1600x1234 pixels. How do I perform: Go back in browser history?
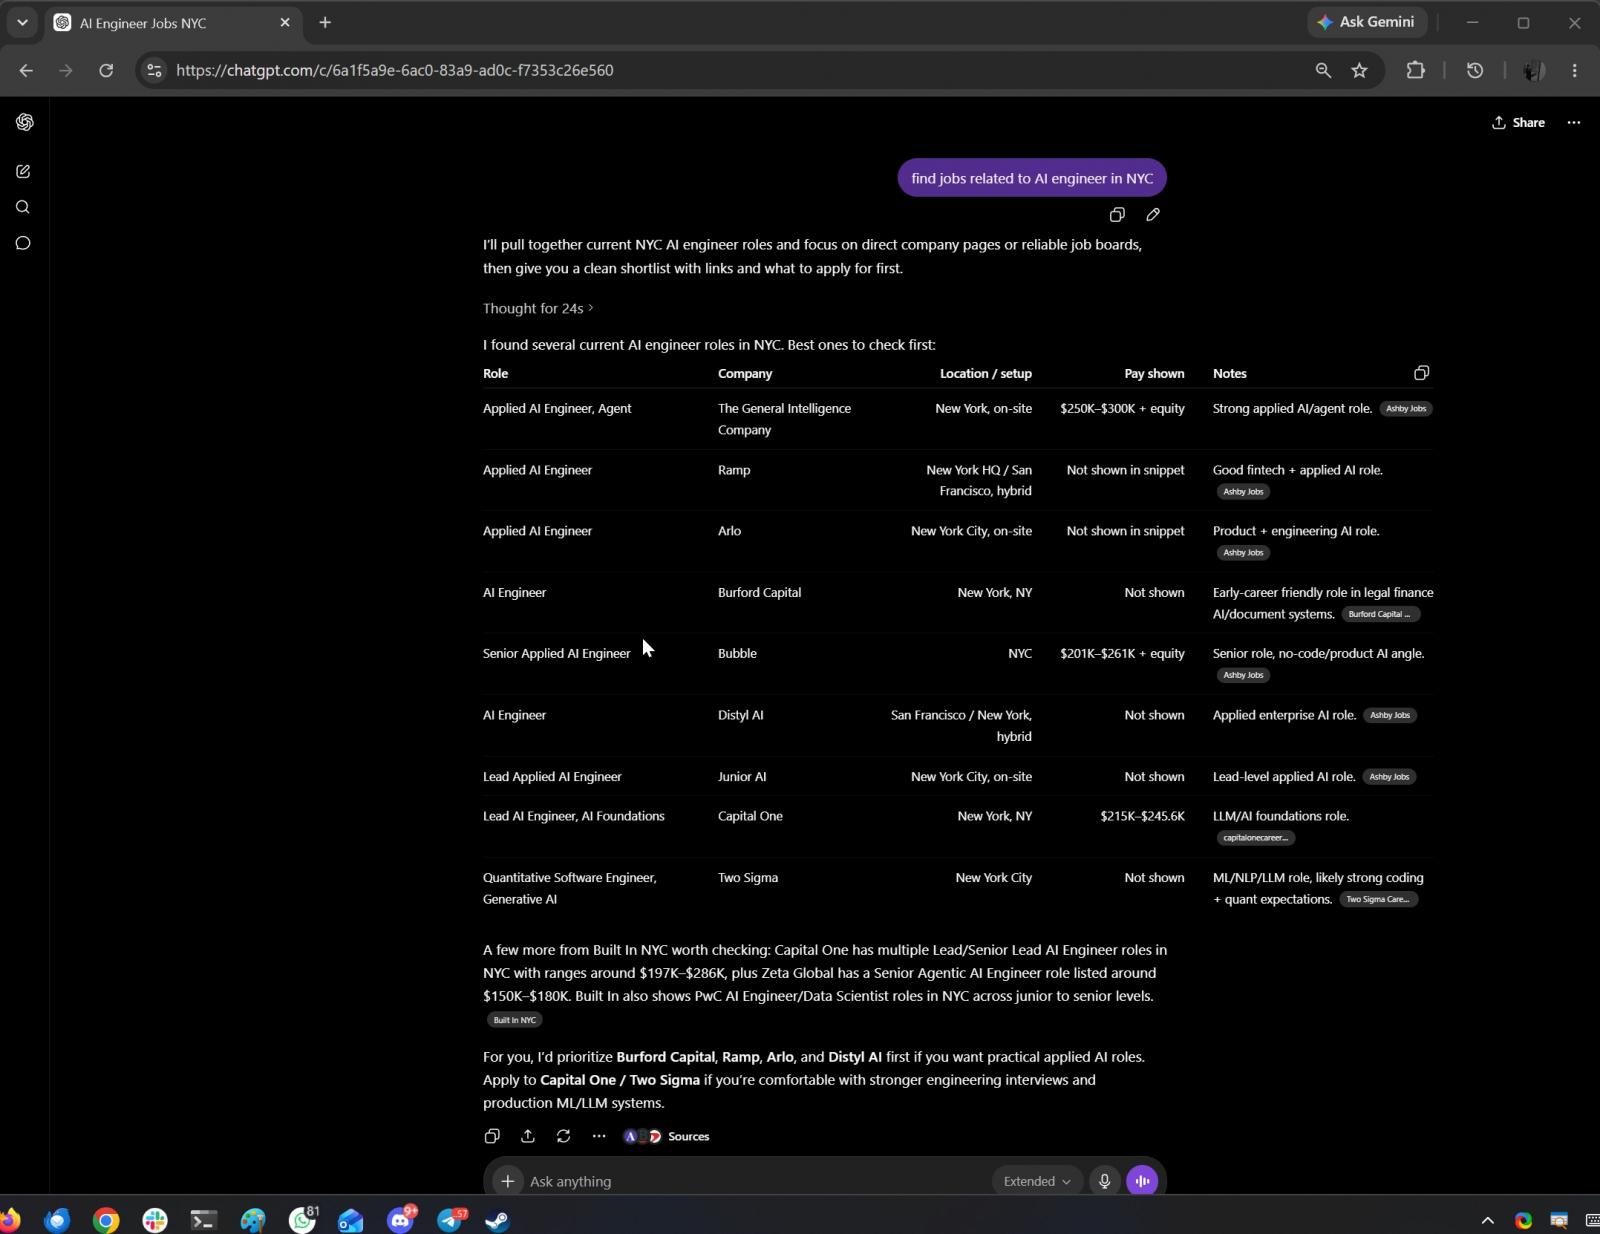point(26,70)
